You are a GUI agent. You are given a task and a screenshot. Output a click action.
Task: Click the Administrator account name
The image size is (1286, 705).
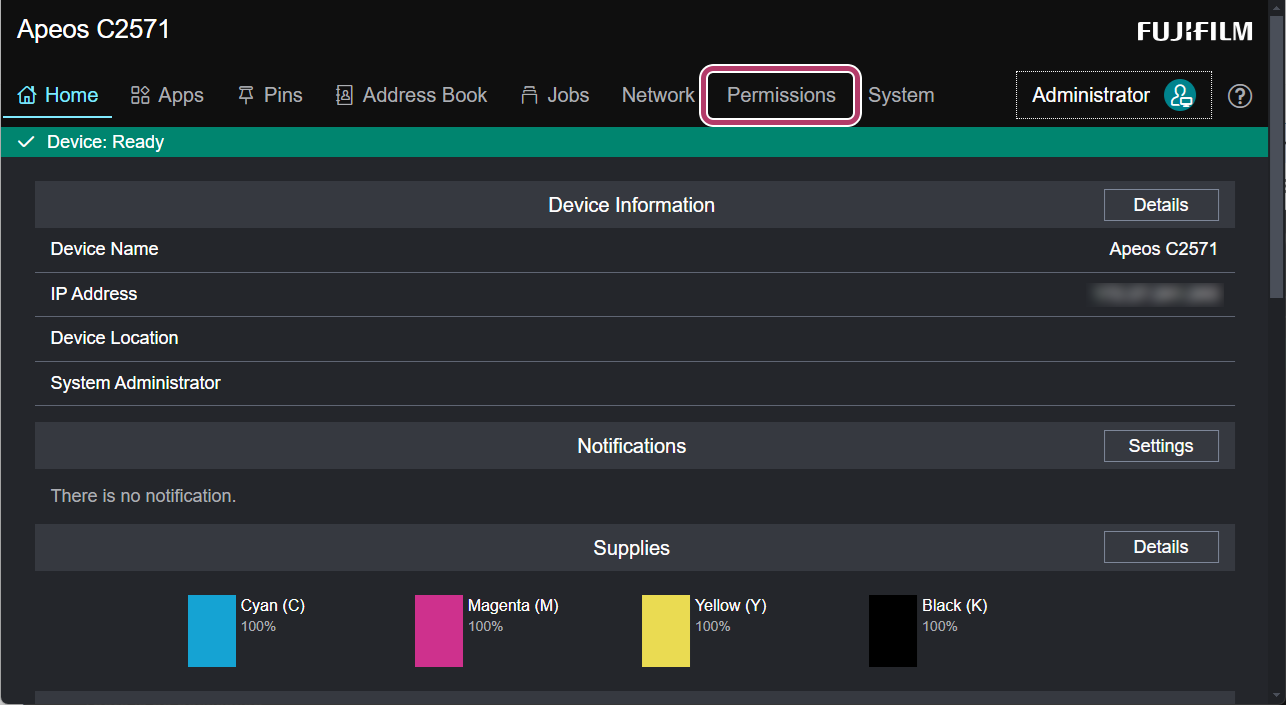pyautogui.click(x=1091, y=95)
